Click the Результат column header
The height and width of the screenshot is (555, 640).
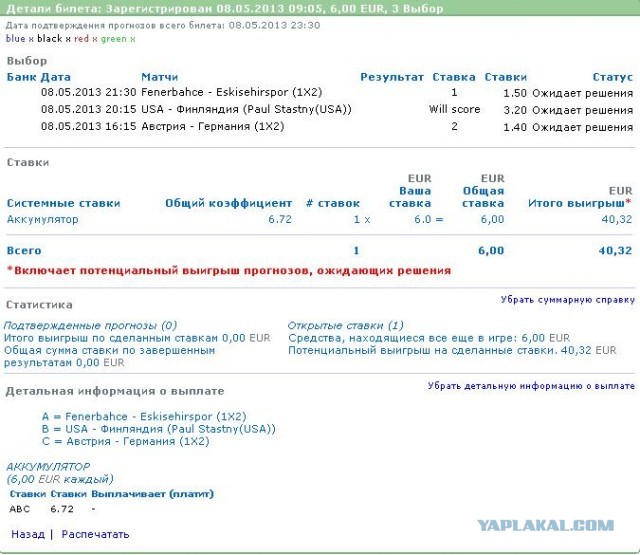click(x=392, y=77)
